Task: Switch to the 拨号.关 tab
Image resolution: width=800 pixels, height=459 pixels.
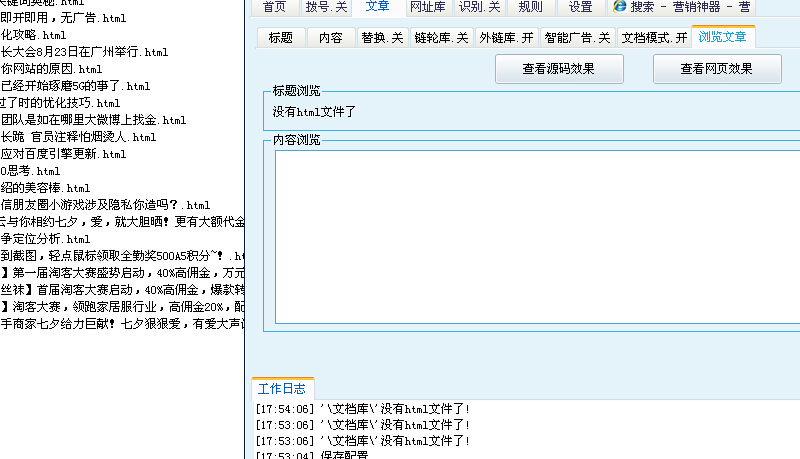Action: [325, 6]
